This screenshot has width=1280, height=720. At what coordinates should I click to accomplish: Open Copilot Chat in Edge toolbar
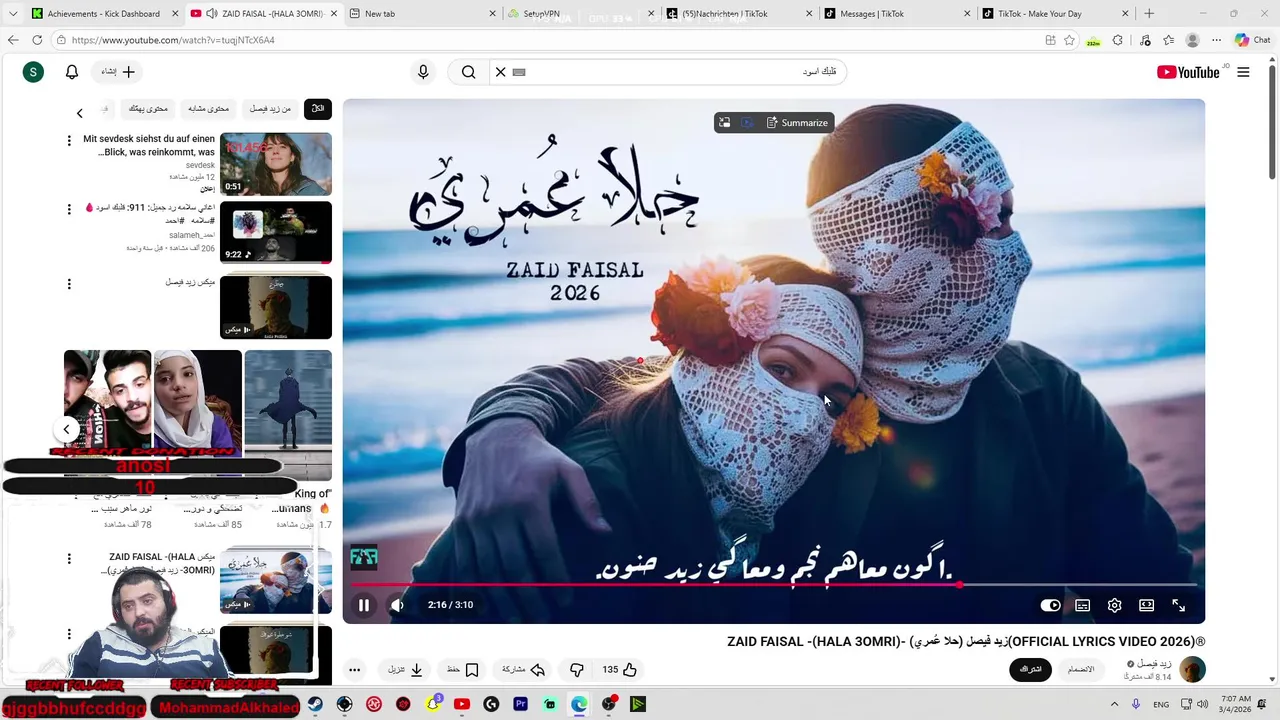(x=1252, y=40)
